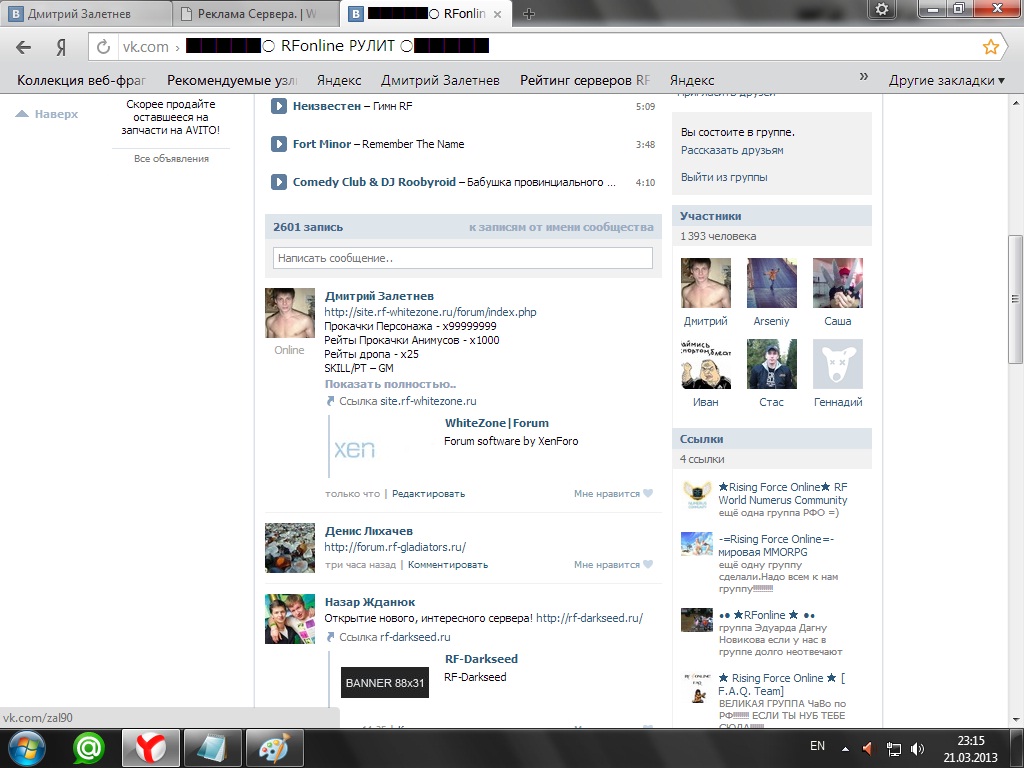Click the Yandex Я button in toolbar
1024x768 pixels.
click(61, 47)
